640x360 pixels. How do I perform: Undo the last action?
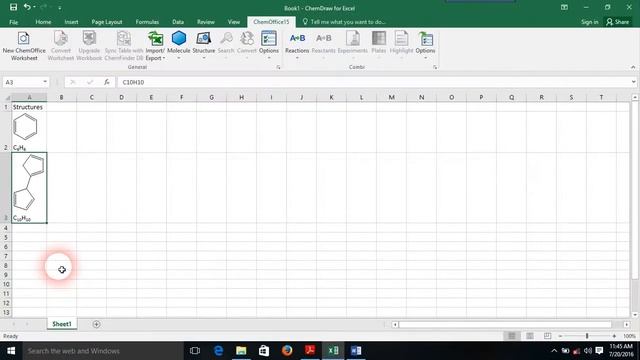pyautogui.click(x=27, y=7)
